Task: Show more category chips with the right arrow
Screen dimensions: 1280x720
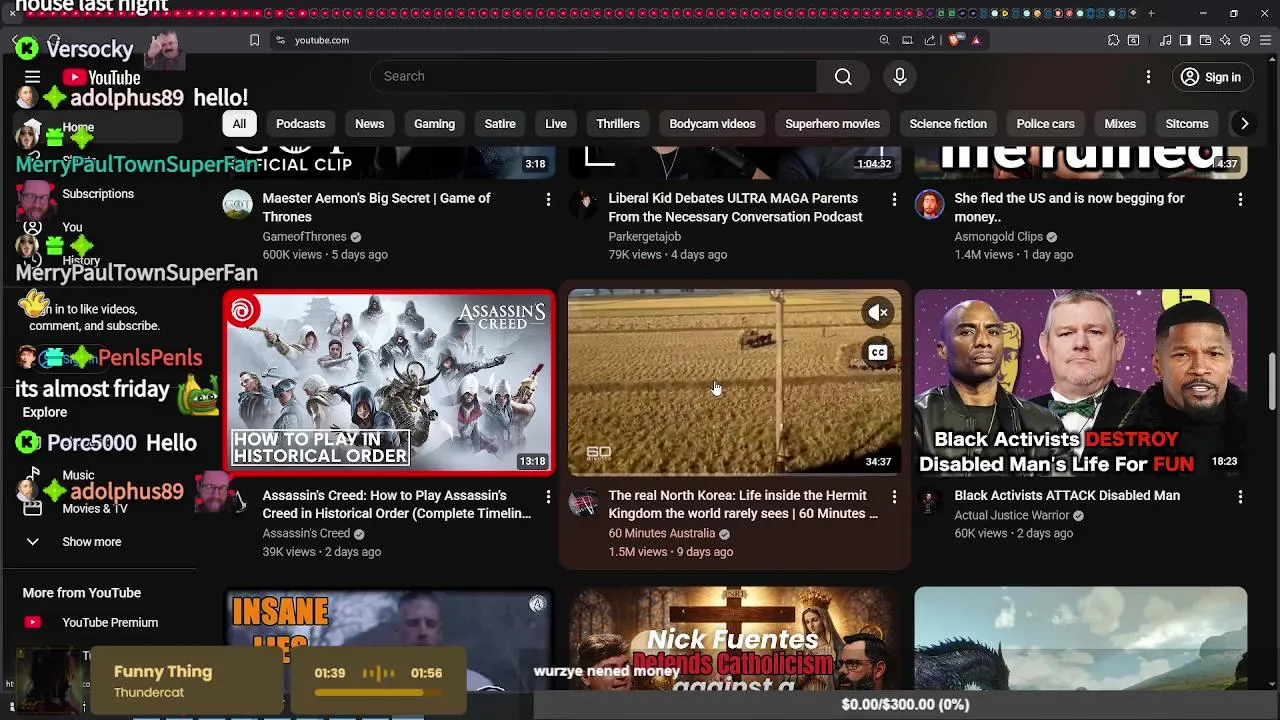Action: [x=1244, y=124]
